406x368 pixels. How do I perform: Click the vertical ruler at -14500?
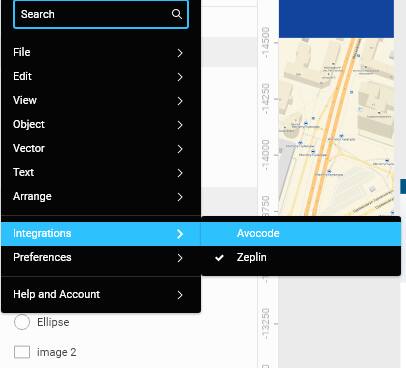point(266,42)
